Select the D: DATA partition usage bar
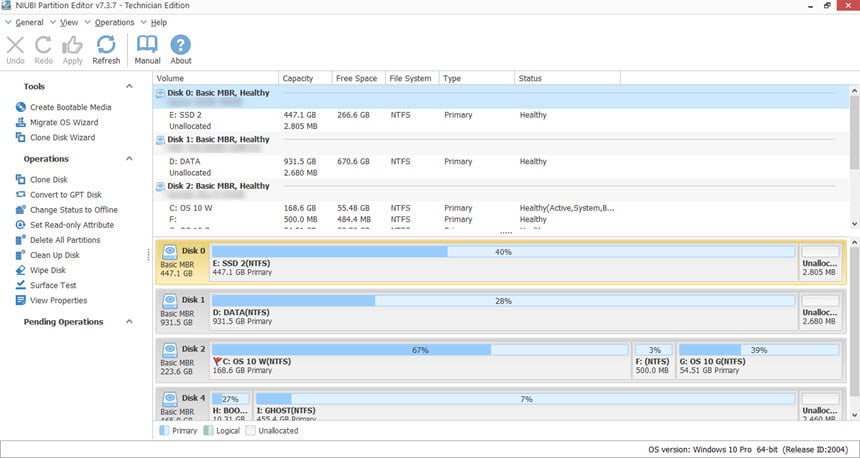860x458 pixels. pos(503,301)
